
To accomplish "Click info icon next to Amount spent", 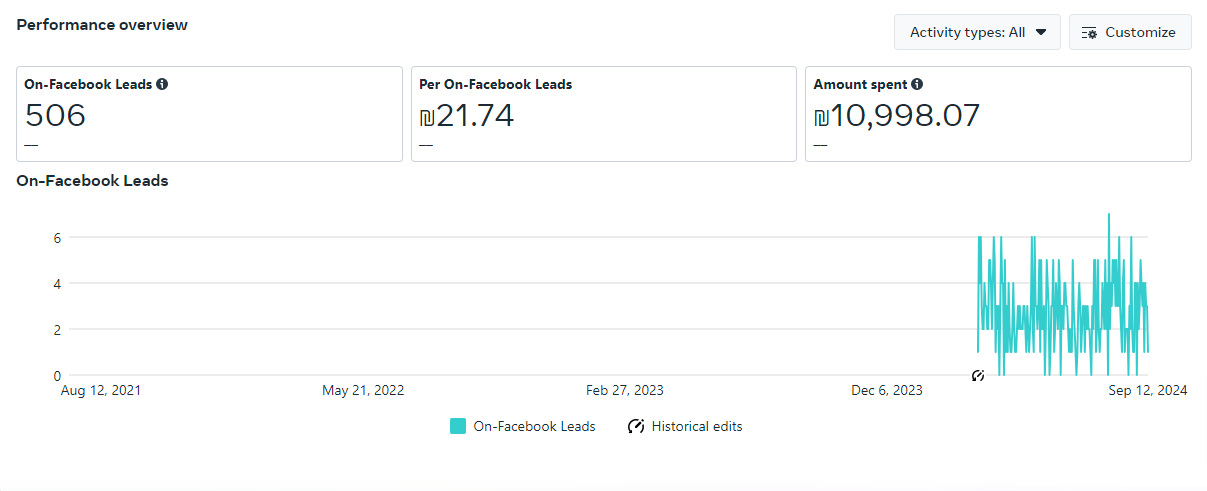I will click(917, 85).
